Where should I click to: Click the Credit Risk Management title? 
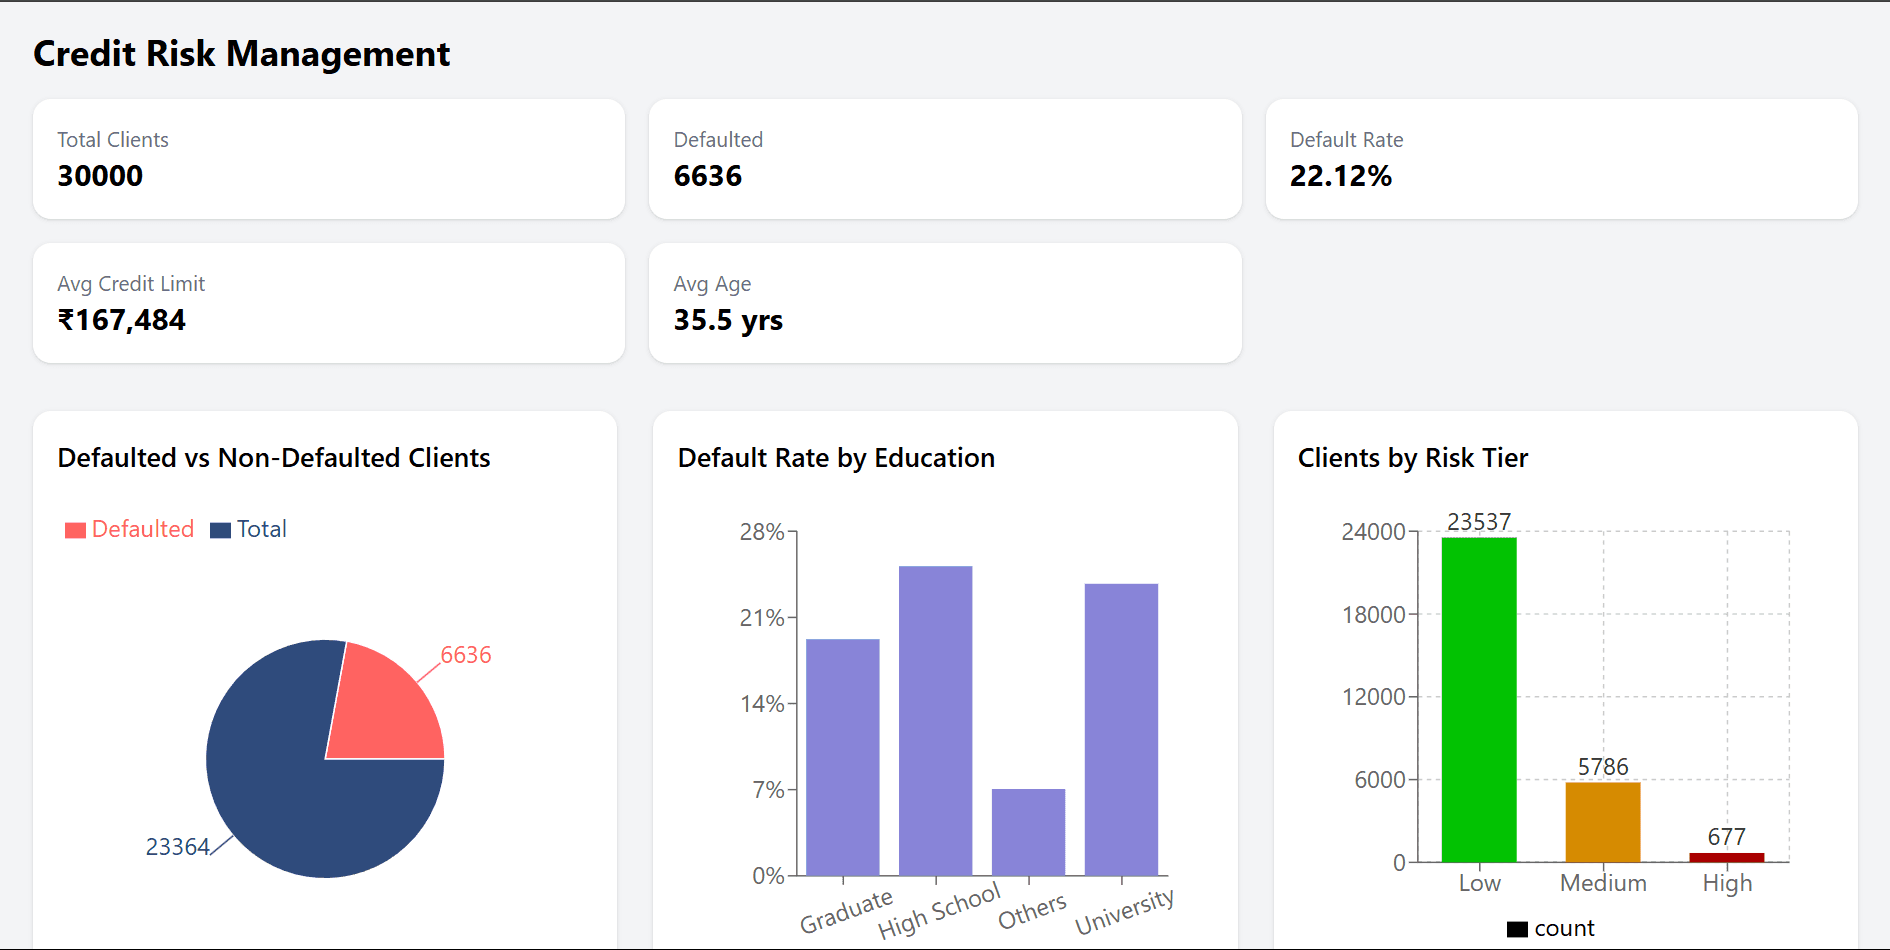pos(241,54)
